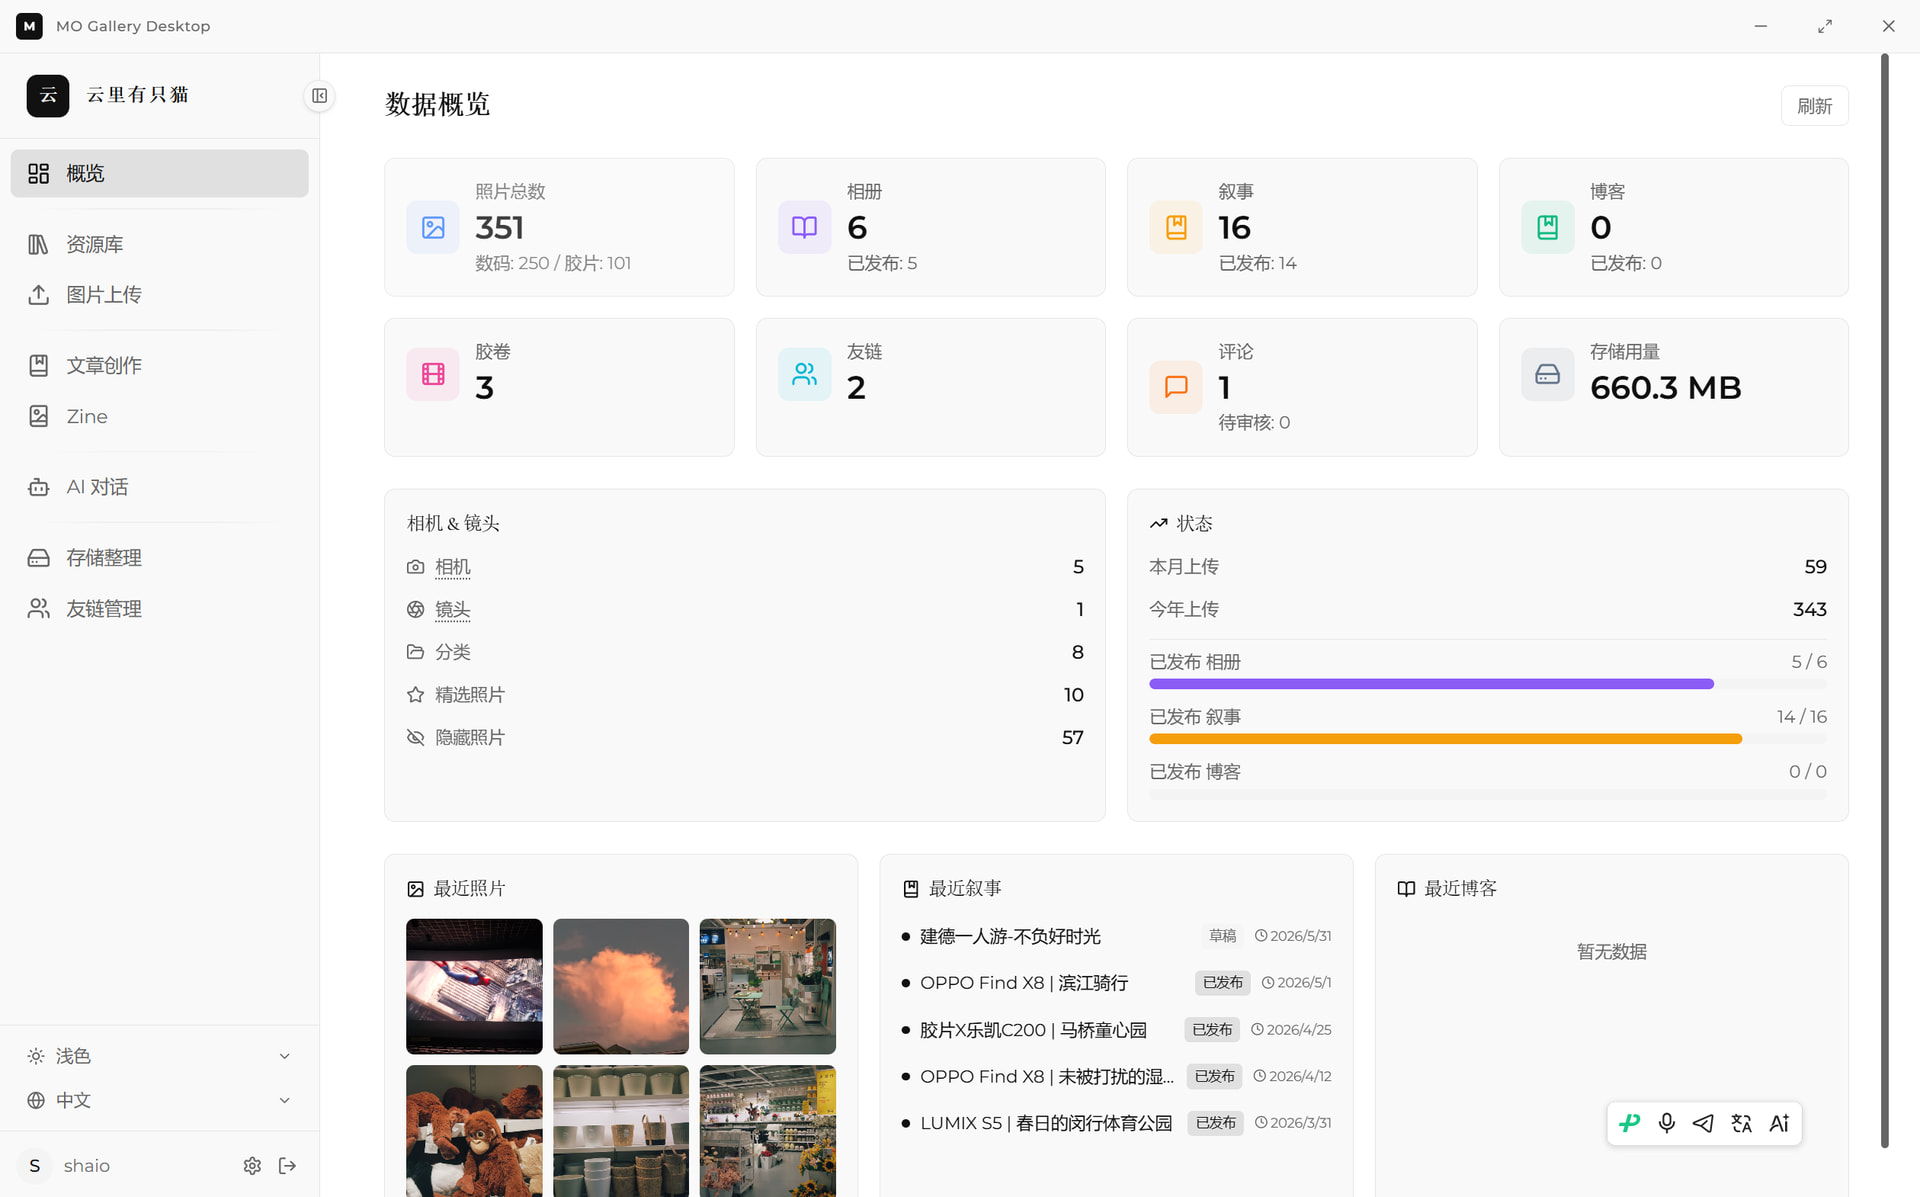Click the 已发布 博客 empty progress bar
Image resolution: width=1920 pixels, height=1197 pixels.
[x=1487, y=794]
